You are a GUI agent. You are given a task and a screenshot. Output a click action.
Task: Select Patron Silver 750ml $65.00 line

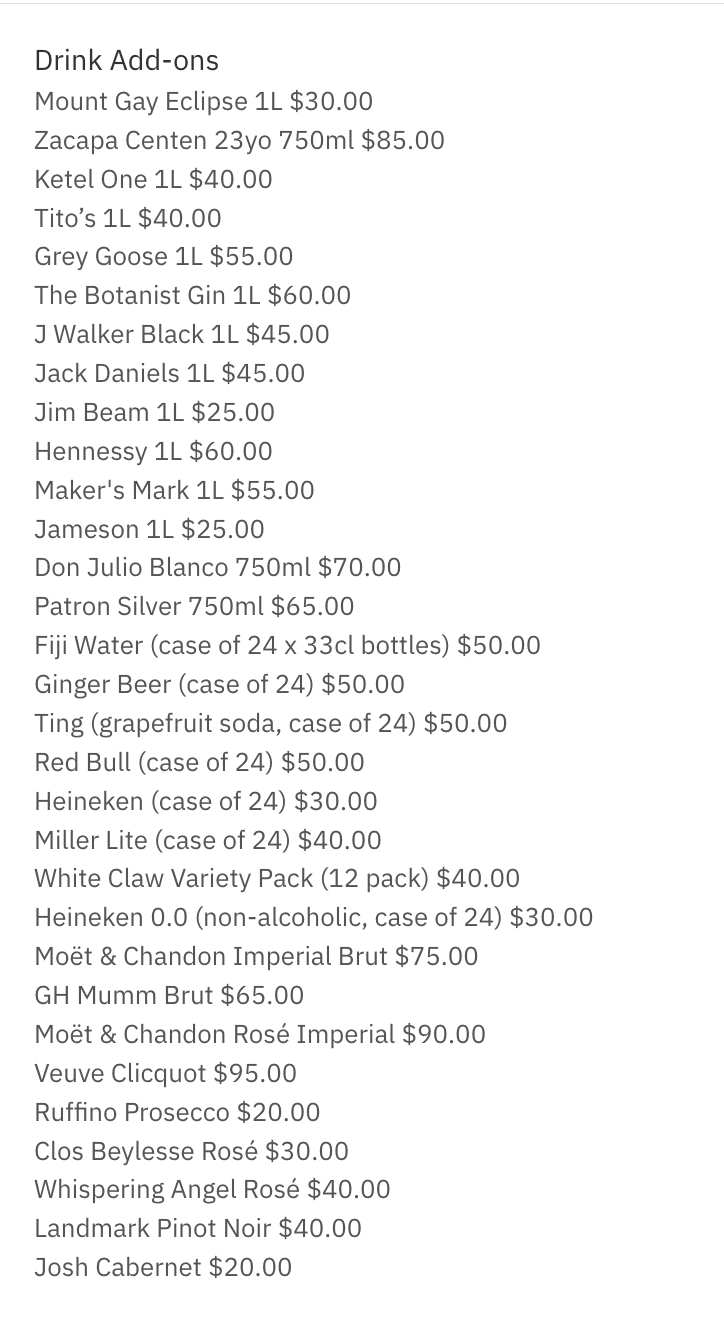[194, 607]
